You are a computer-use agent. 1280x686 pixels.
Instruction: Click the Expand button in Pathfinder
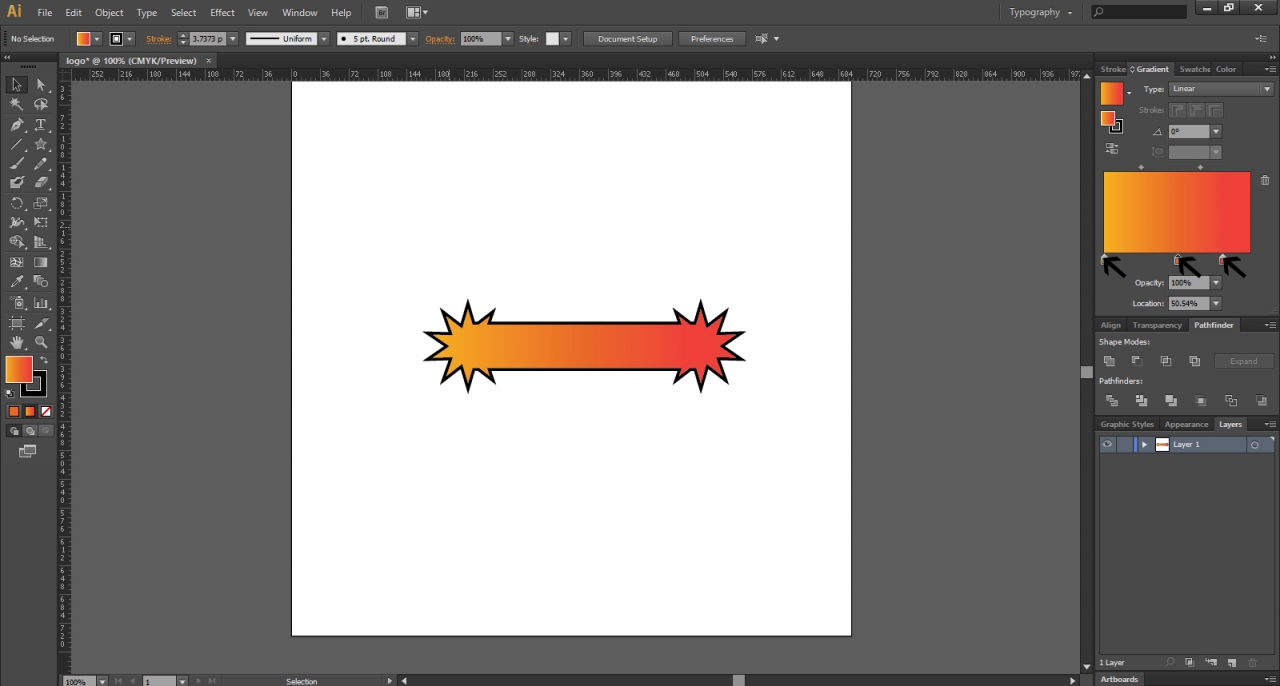pos(1244,361)
